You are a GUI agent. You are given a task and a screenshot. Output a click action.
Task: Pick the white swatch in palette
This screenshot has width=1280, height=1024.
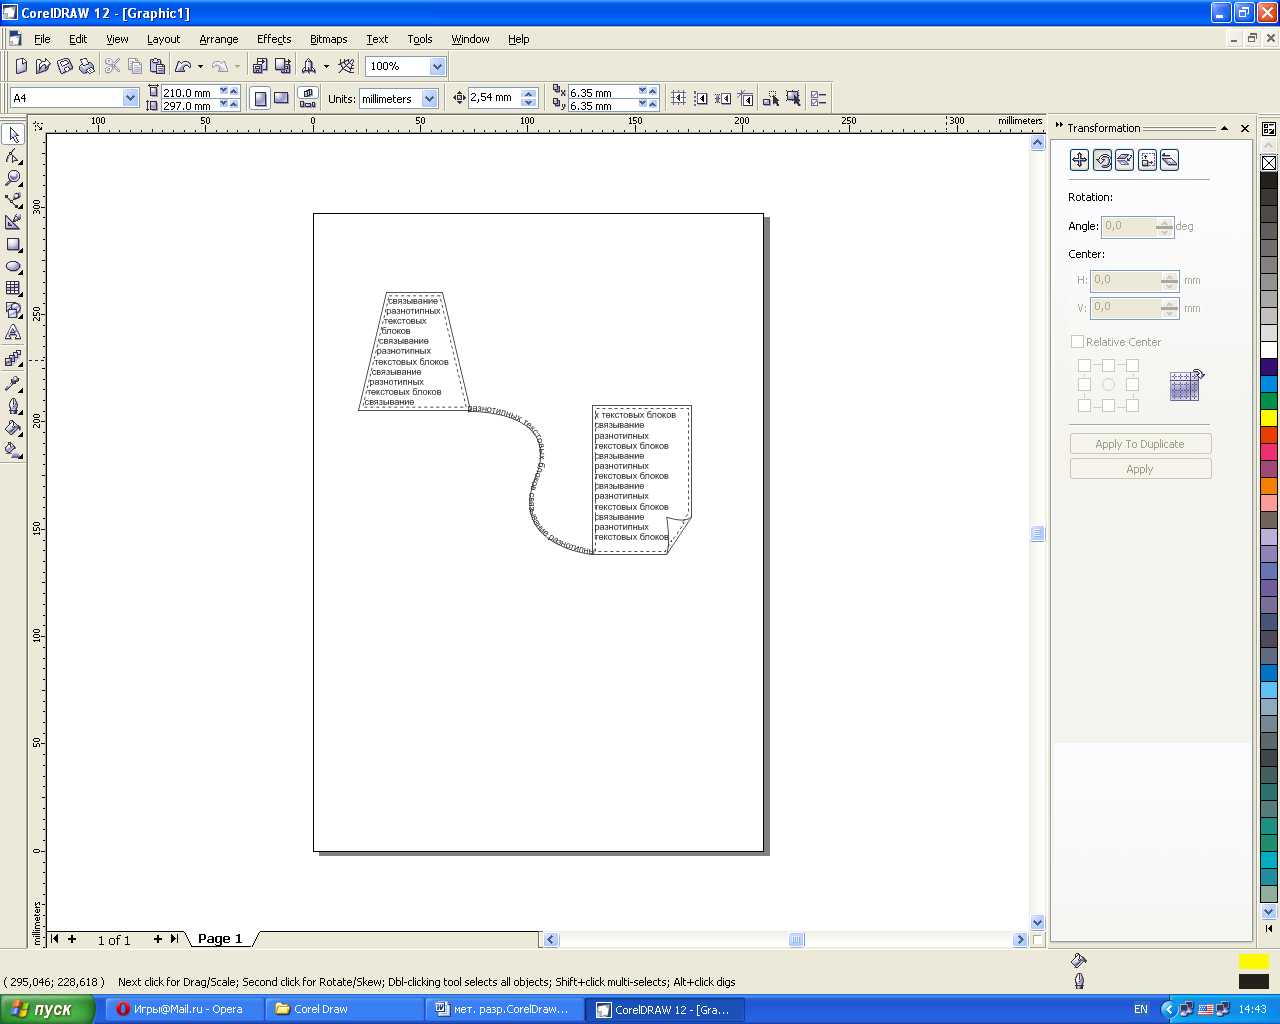click(x=1269, y=349)
